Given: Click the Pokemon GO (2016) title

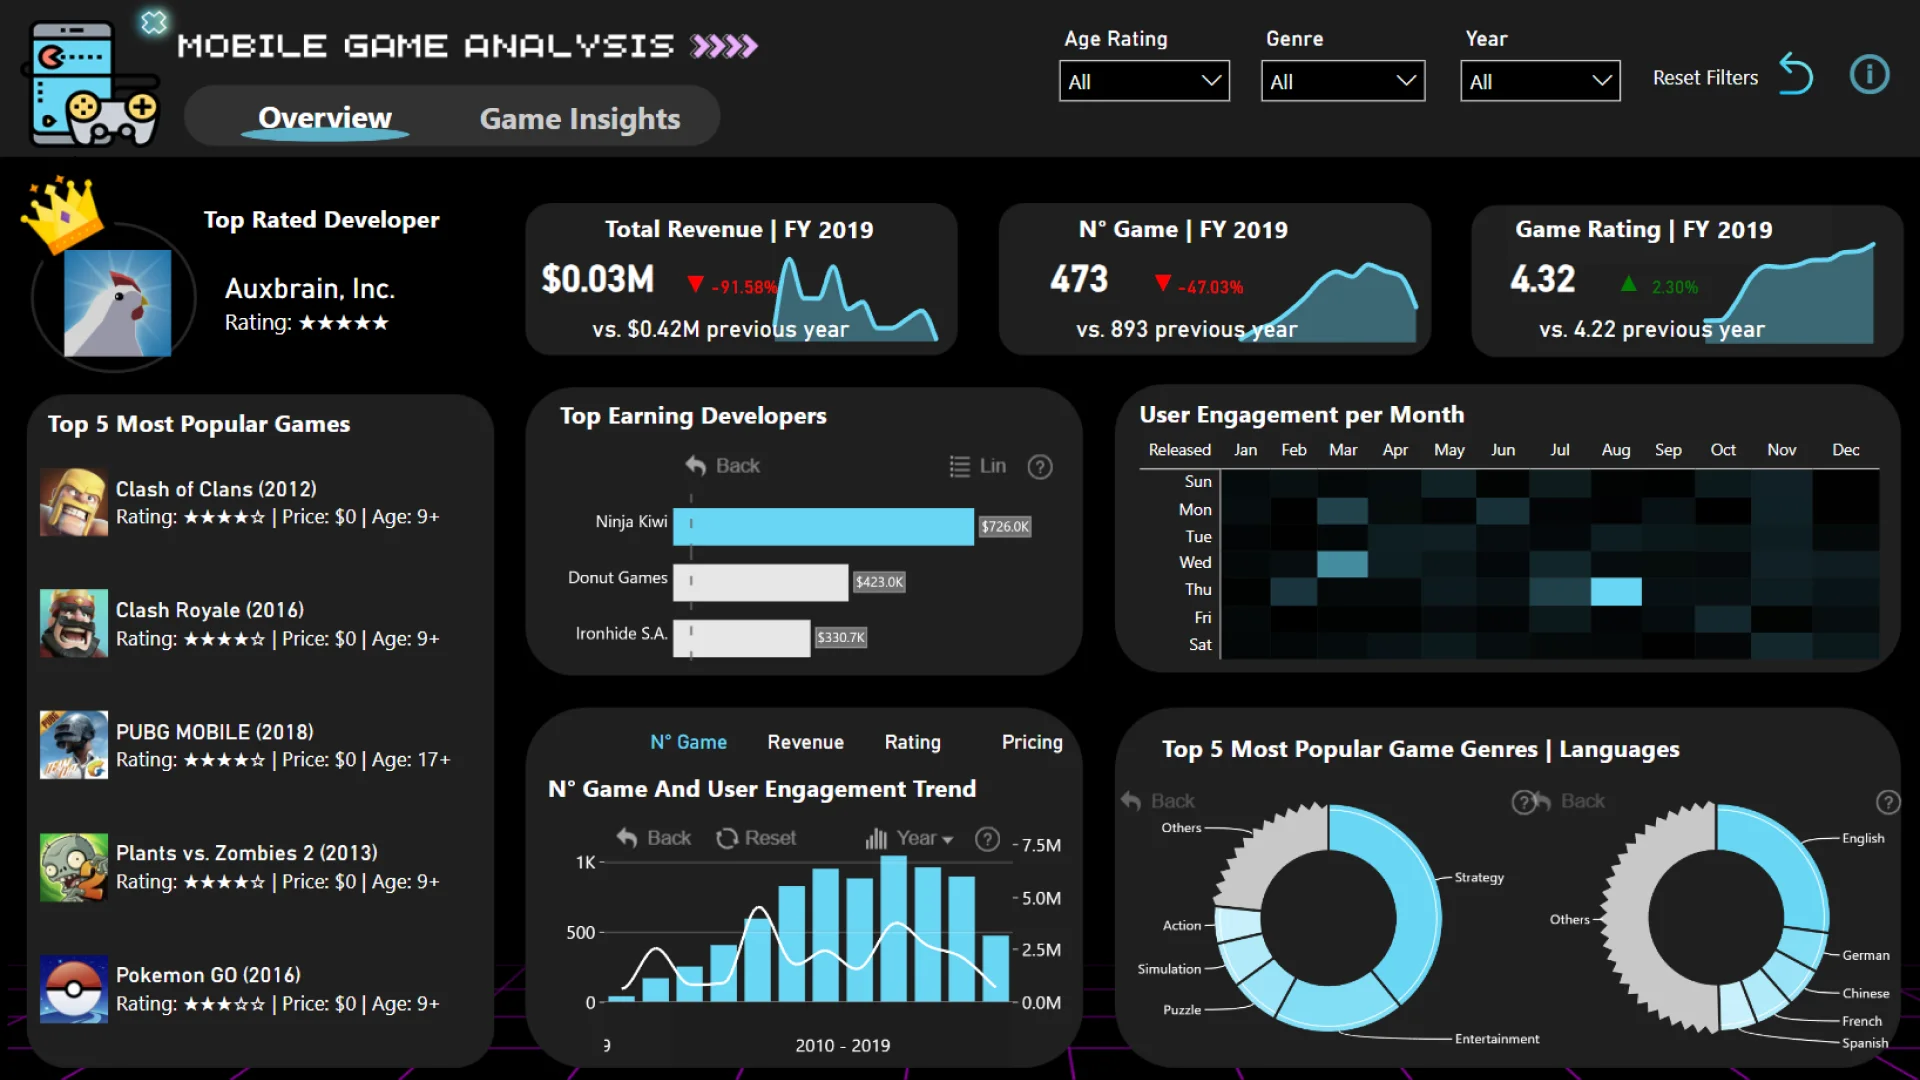Looking at the screenshot, I should 208,975.
